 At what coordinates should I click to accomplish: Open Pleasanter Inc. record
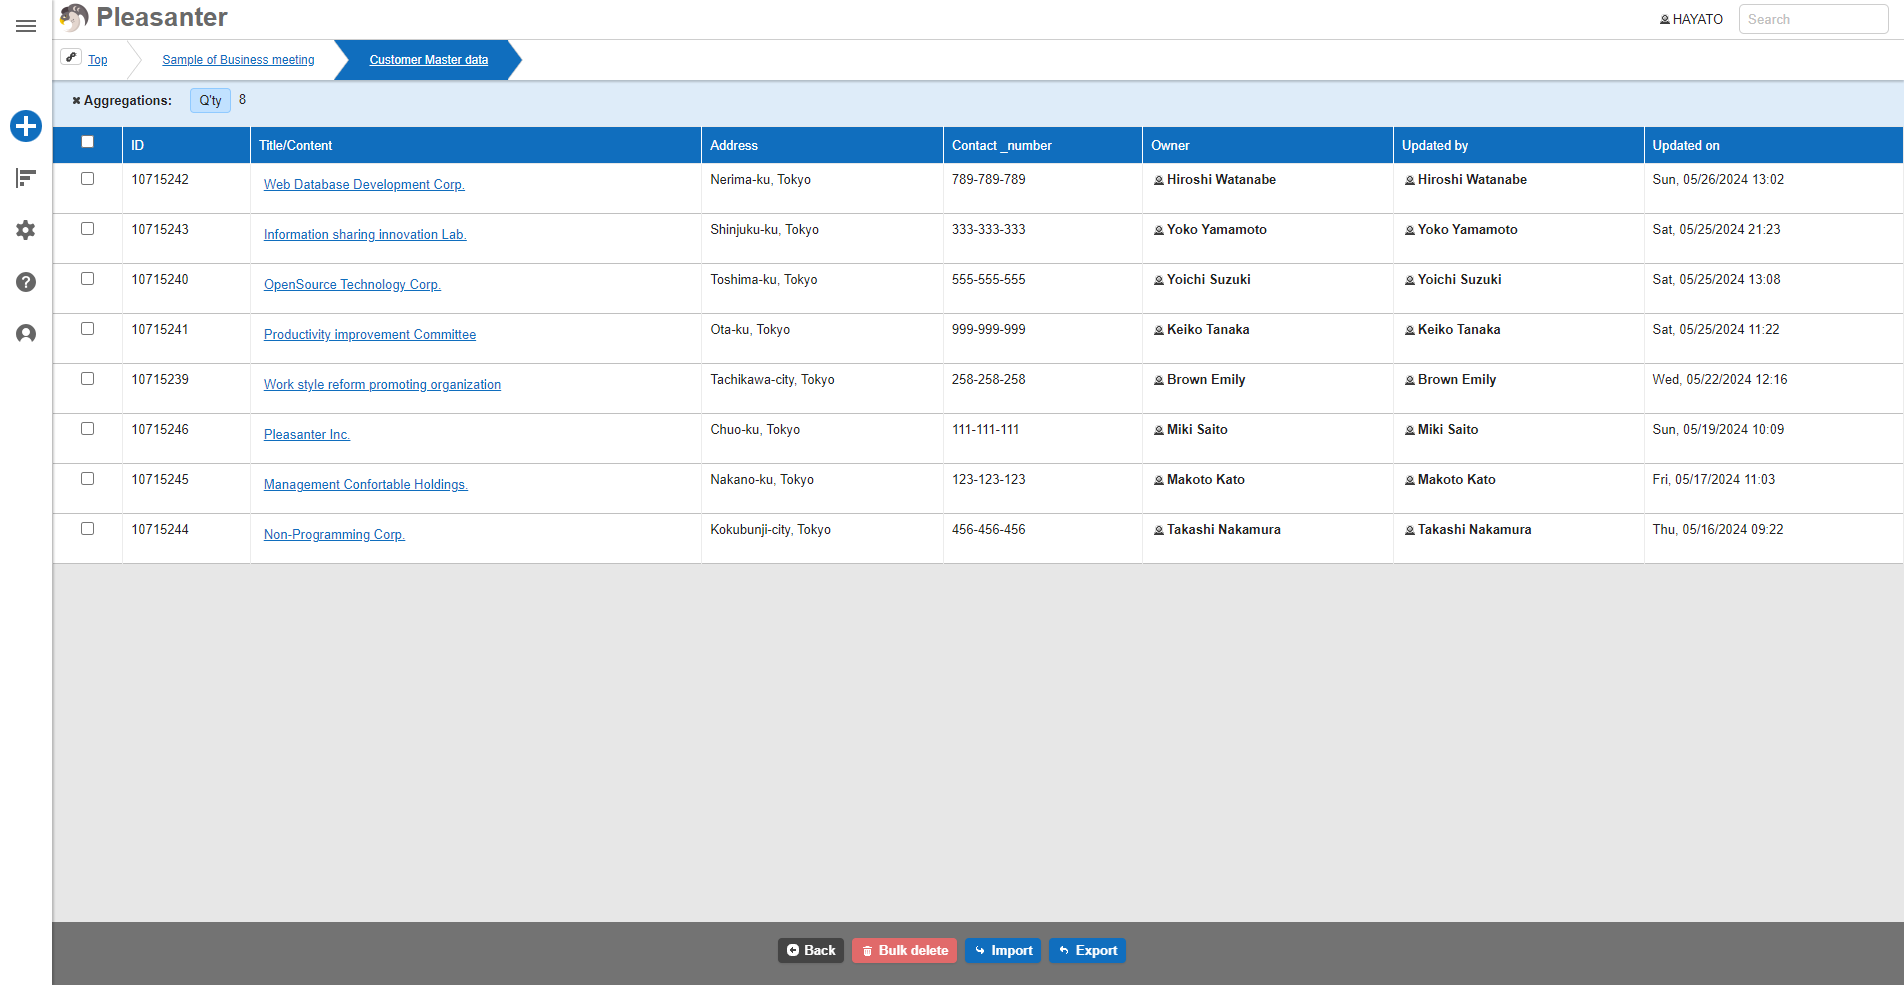coord(307,435)
